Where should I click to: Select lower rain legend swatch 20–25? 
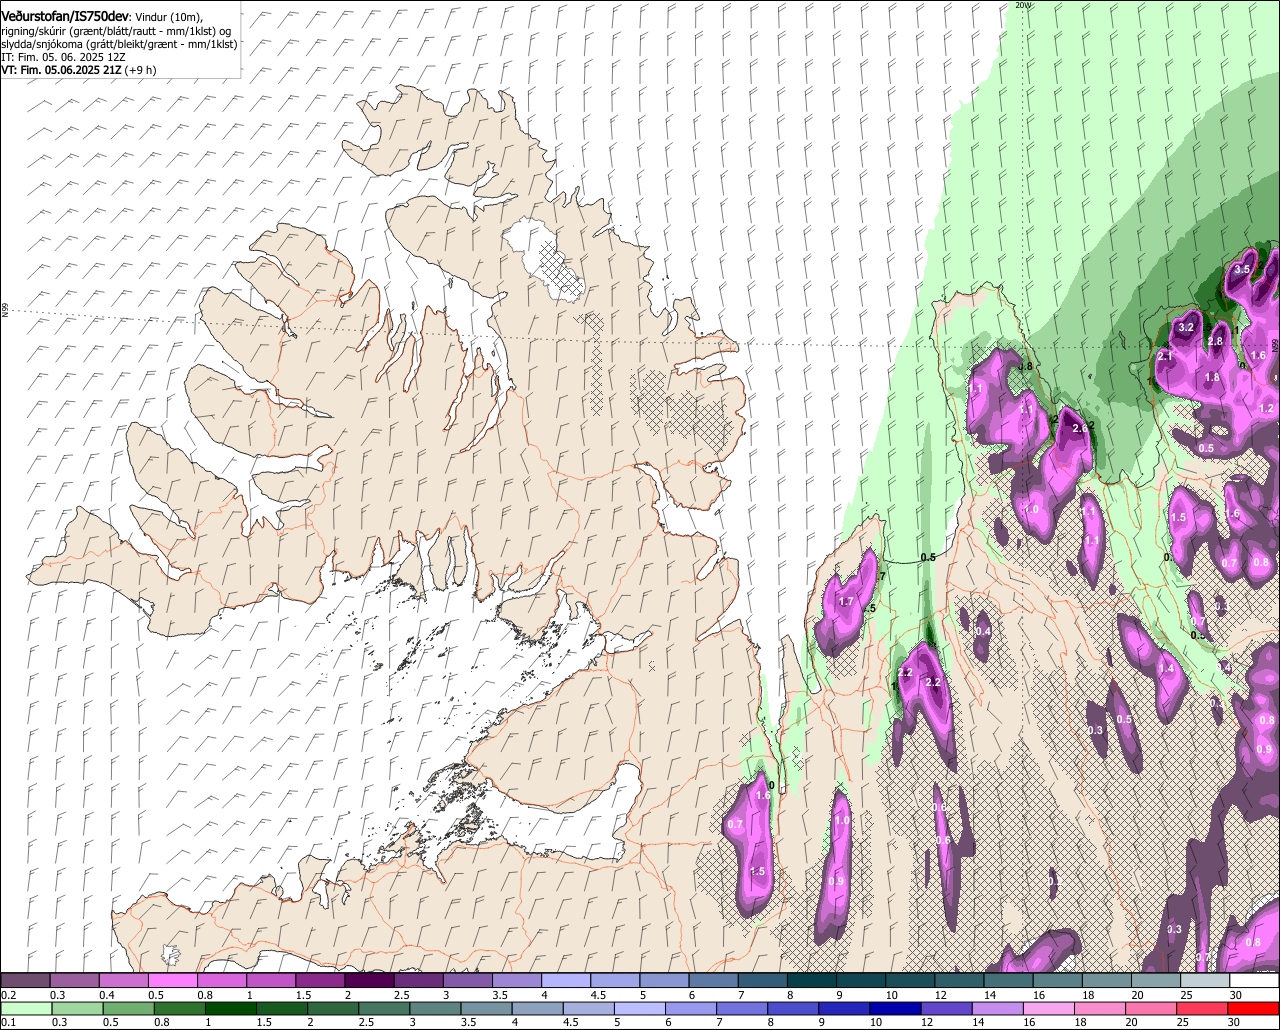click(x=1154, y=1009)
